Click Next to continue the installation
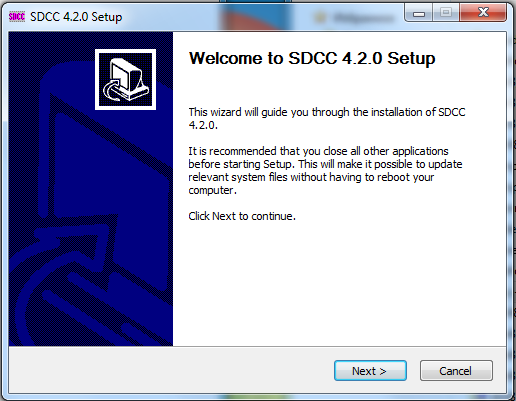This screenshot has width=516, height=401. tap(370, 370)
